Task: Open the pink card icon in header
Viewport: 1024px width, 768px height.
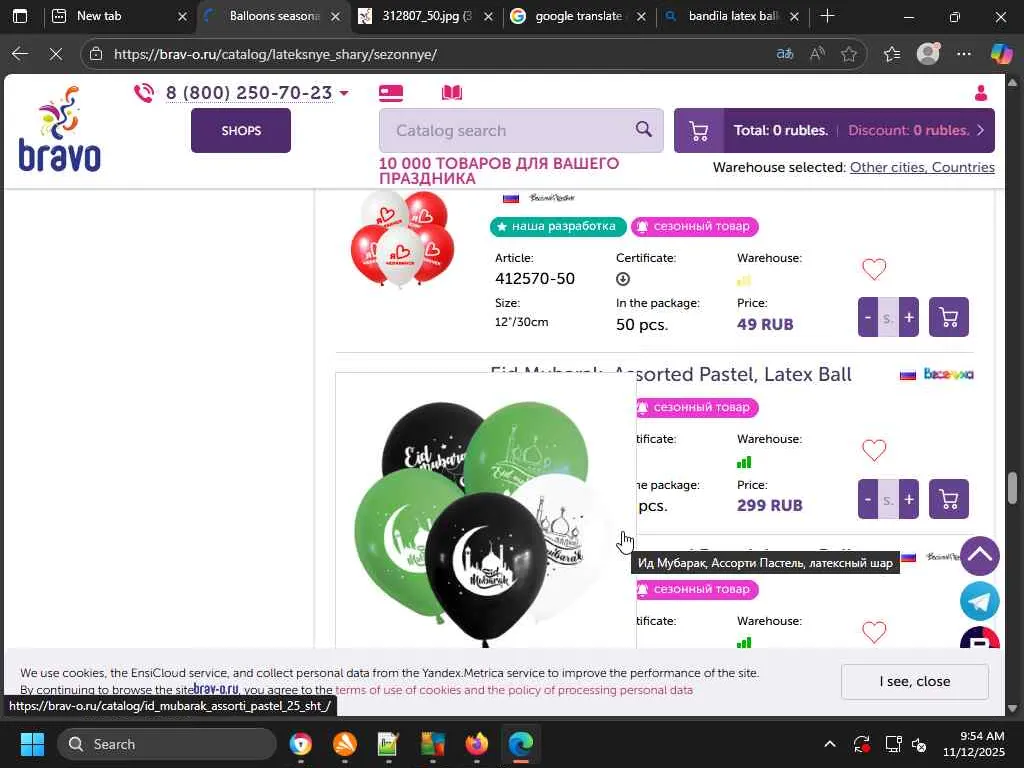Action: pyautogui.click(x=391, y=93)
